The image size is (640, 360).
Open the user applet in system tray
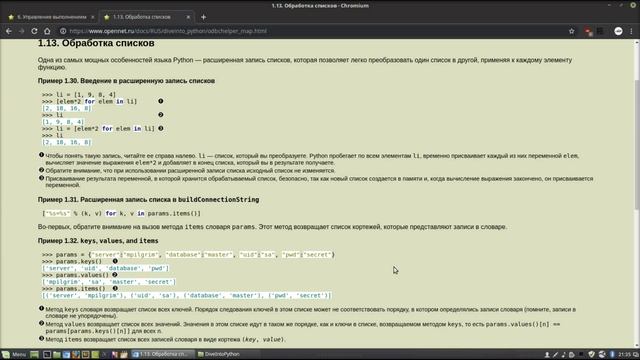click(x=547, y=354)
